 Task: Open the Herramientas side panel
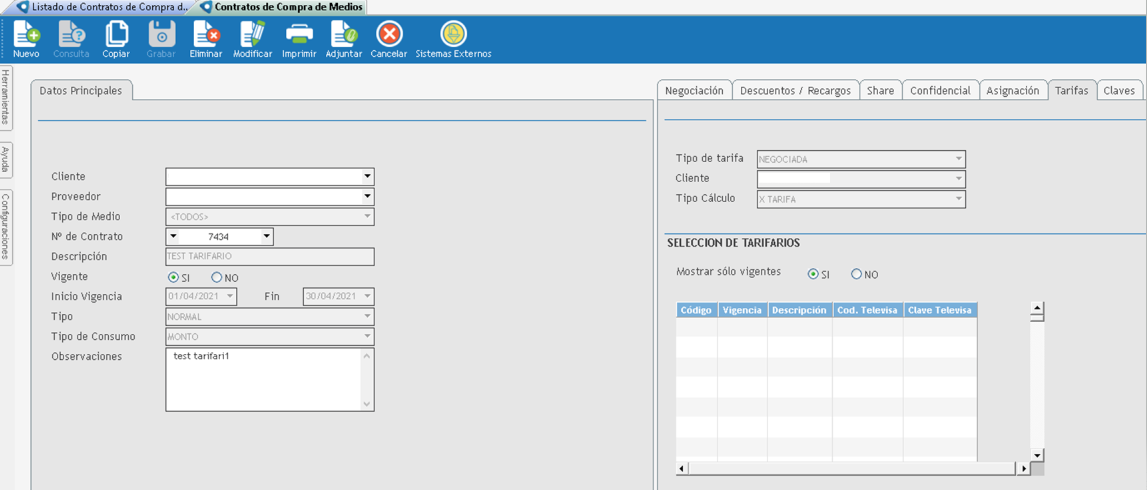(x=6, y=98)
